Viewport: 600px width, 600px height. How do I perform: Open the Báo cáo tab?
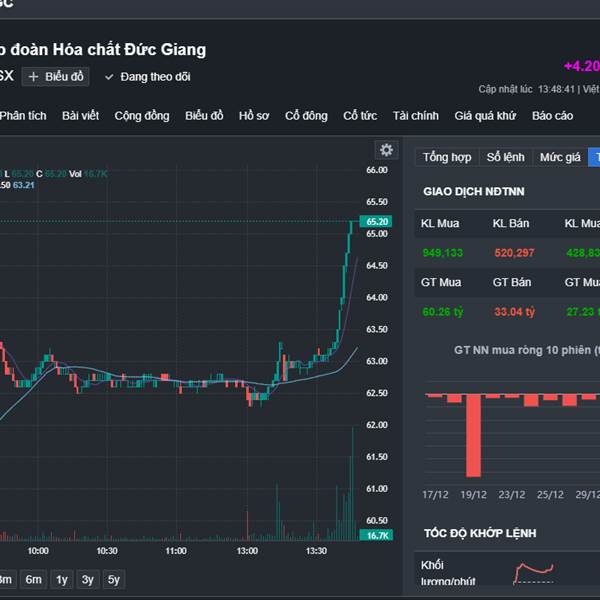pos(553,116)
